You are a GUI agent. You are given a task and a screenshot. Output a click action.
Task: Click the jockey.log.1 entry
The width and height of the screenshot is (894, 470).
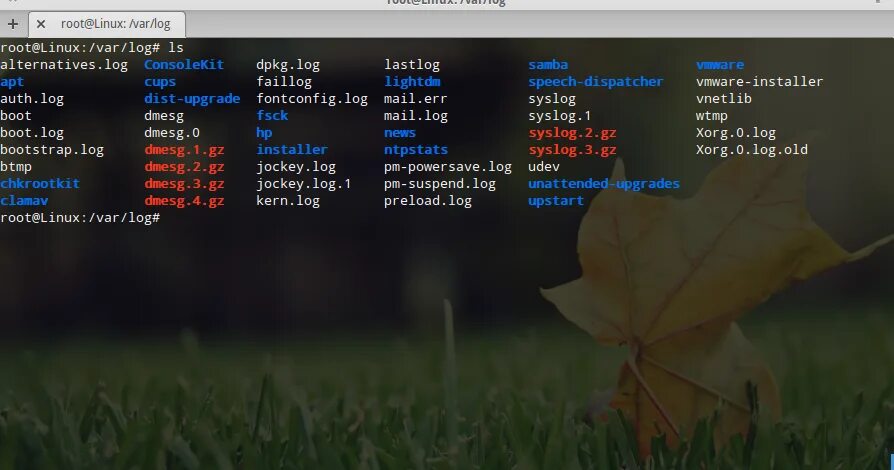tap(304, 184)
